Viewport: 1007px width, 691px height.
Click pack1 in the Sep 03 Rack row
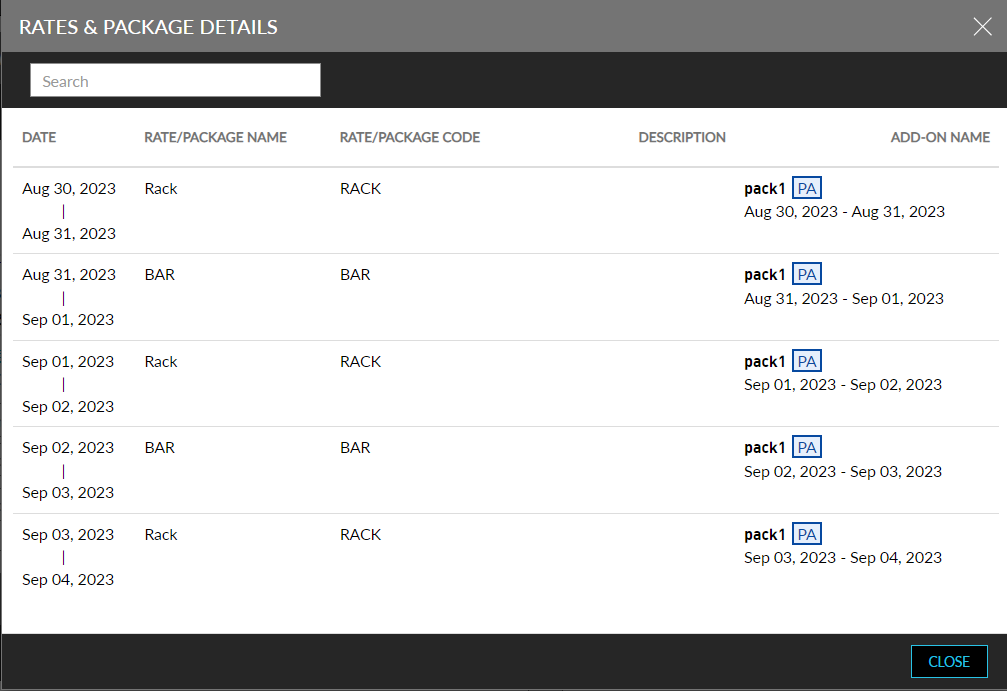coord(764,534)
